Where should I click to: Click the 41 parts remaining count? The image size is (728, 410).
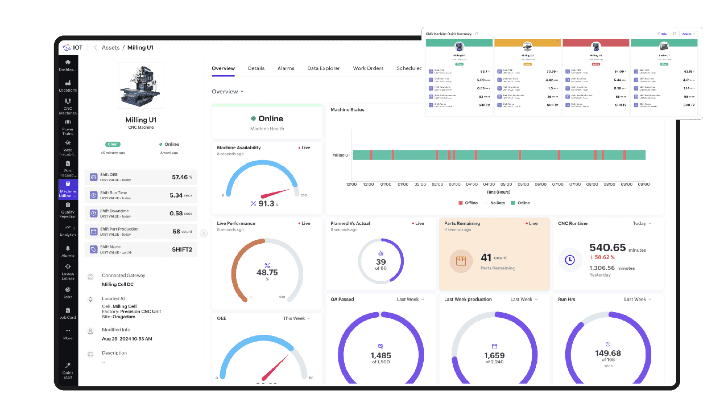(486, 257)
